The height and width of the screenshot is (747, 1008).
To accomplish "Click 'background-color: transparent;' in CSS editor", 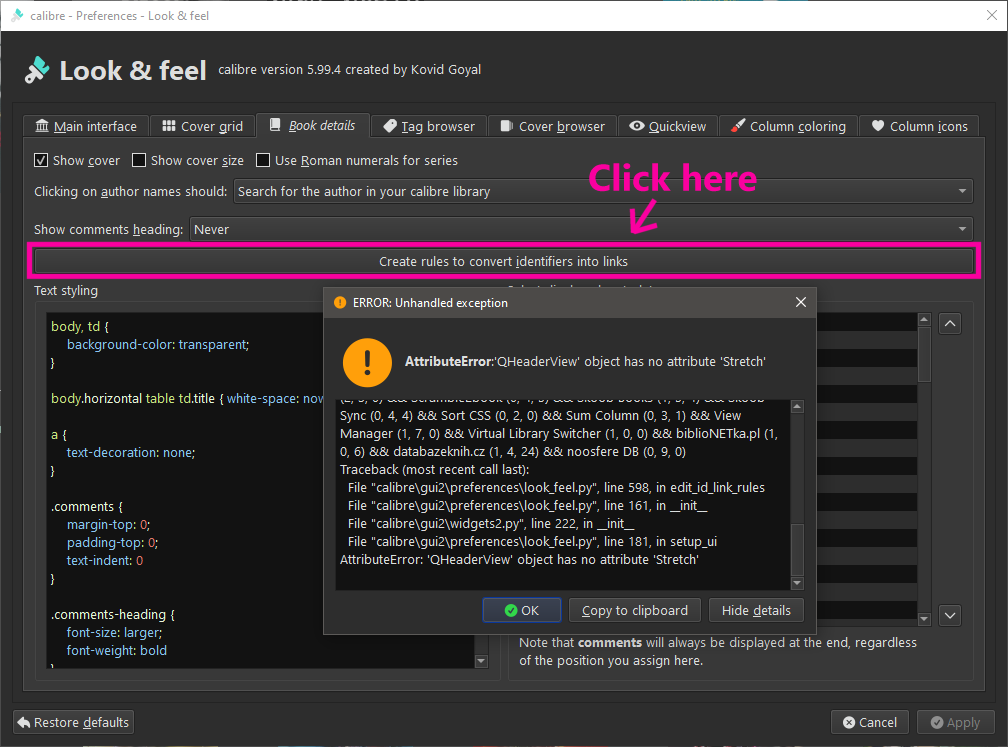I will (158, 345).
